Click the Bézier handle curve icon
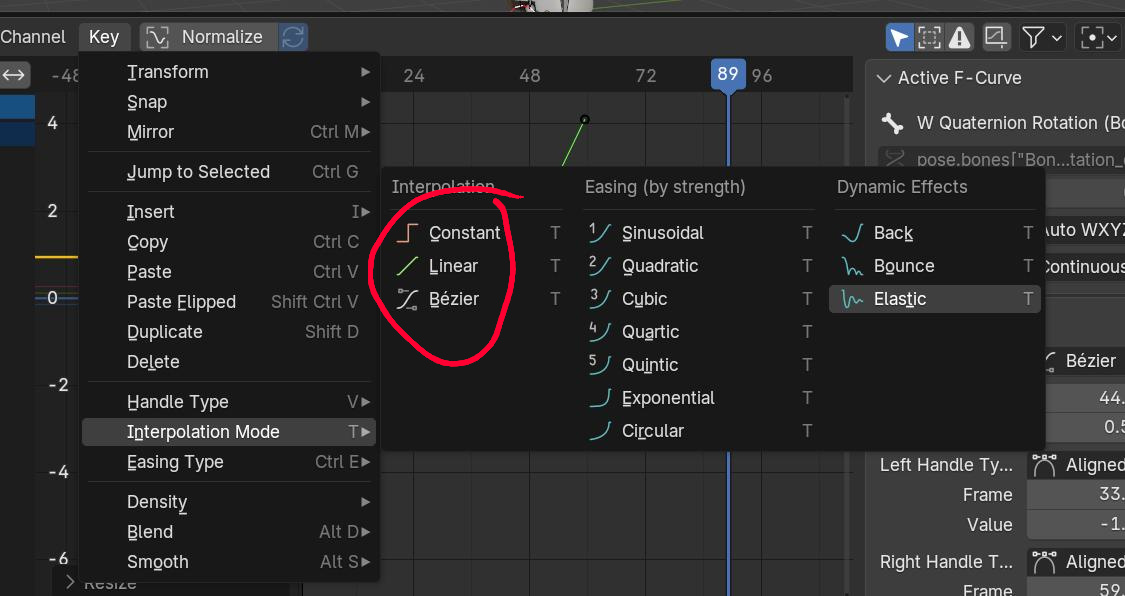 coord(408,299)
